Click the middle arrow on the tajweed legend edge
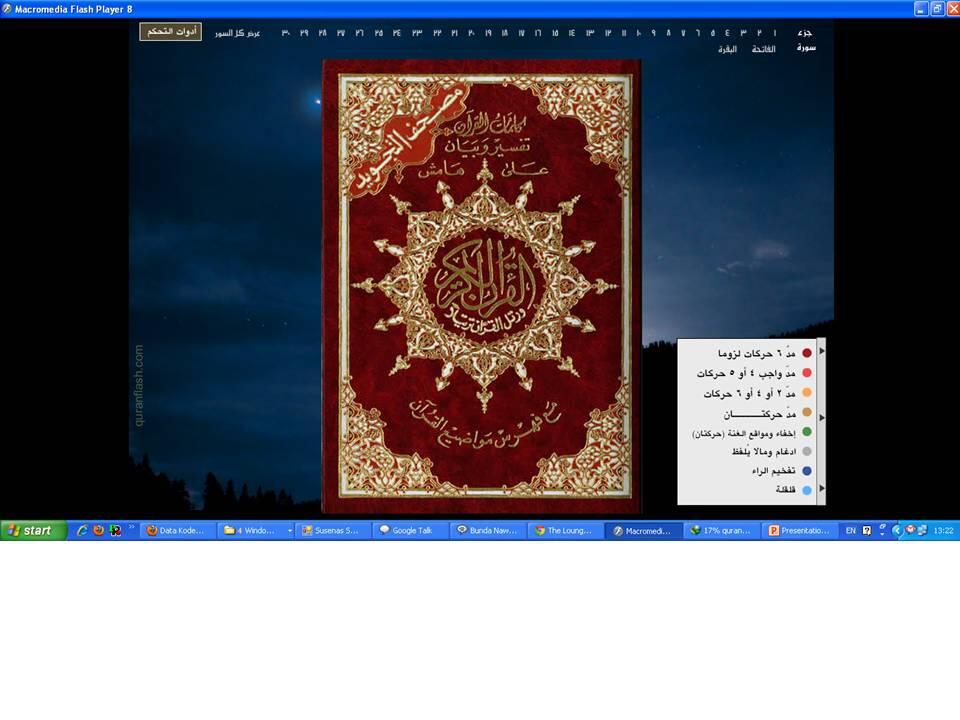Image resolution: width=960 pixels, height=720 pixels. (x=822, y=418)
